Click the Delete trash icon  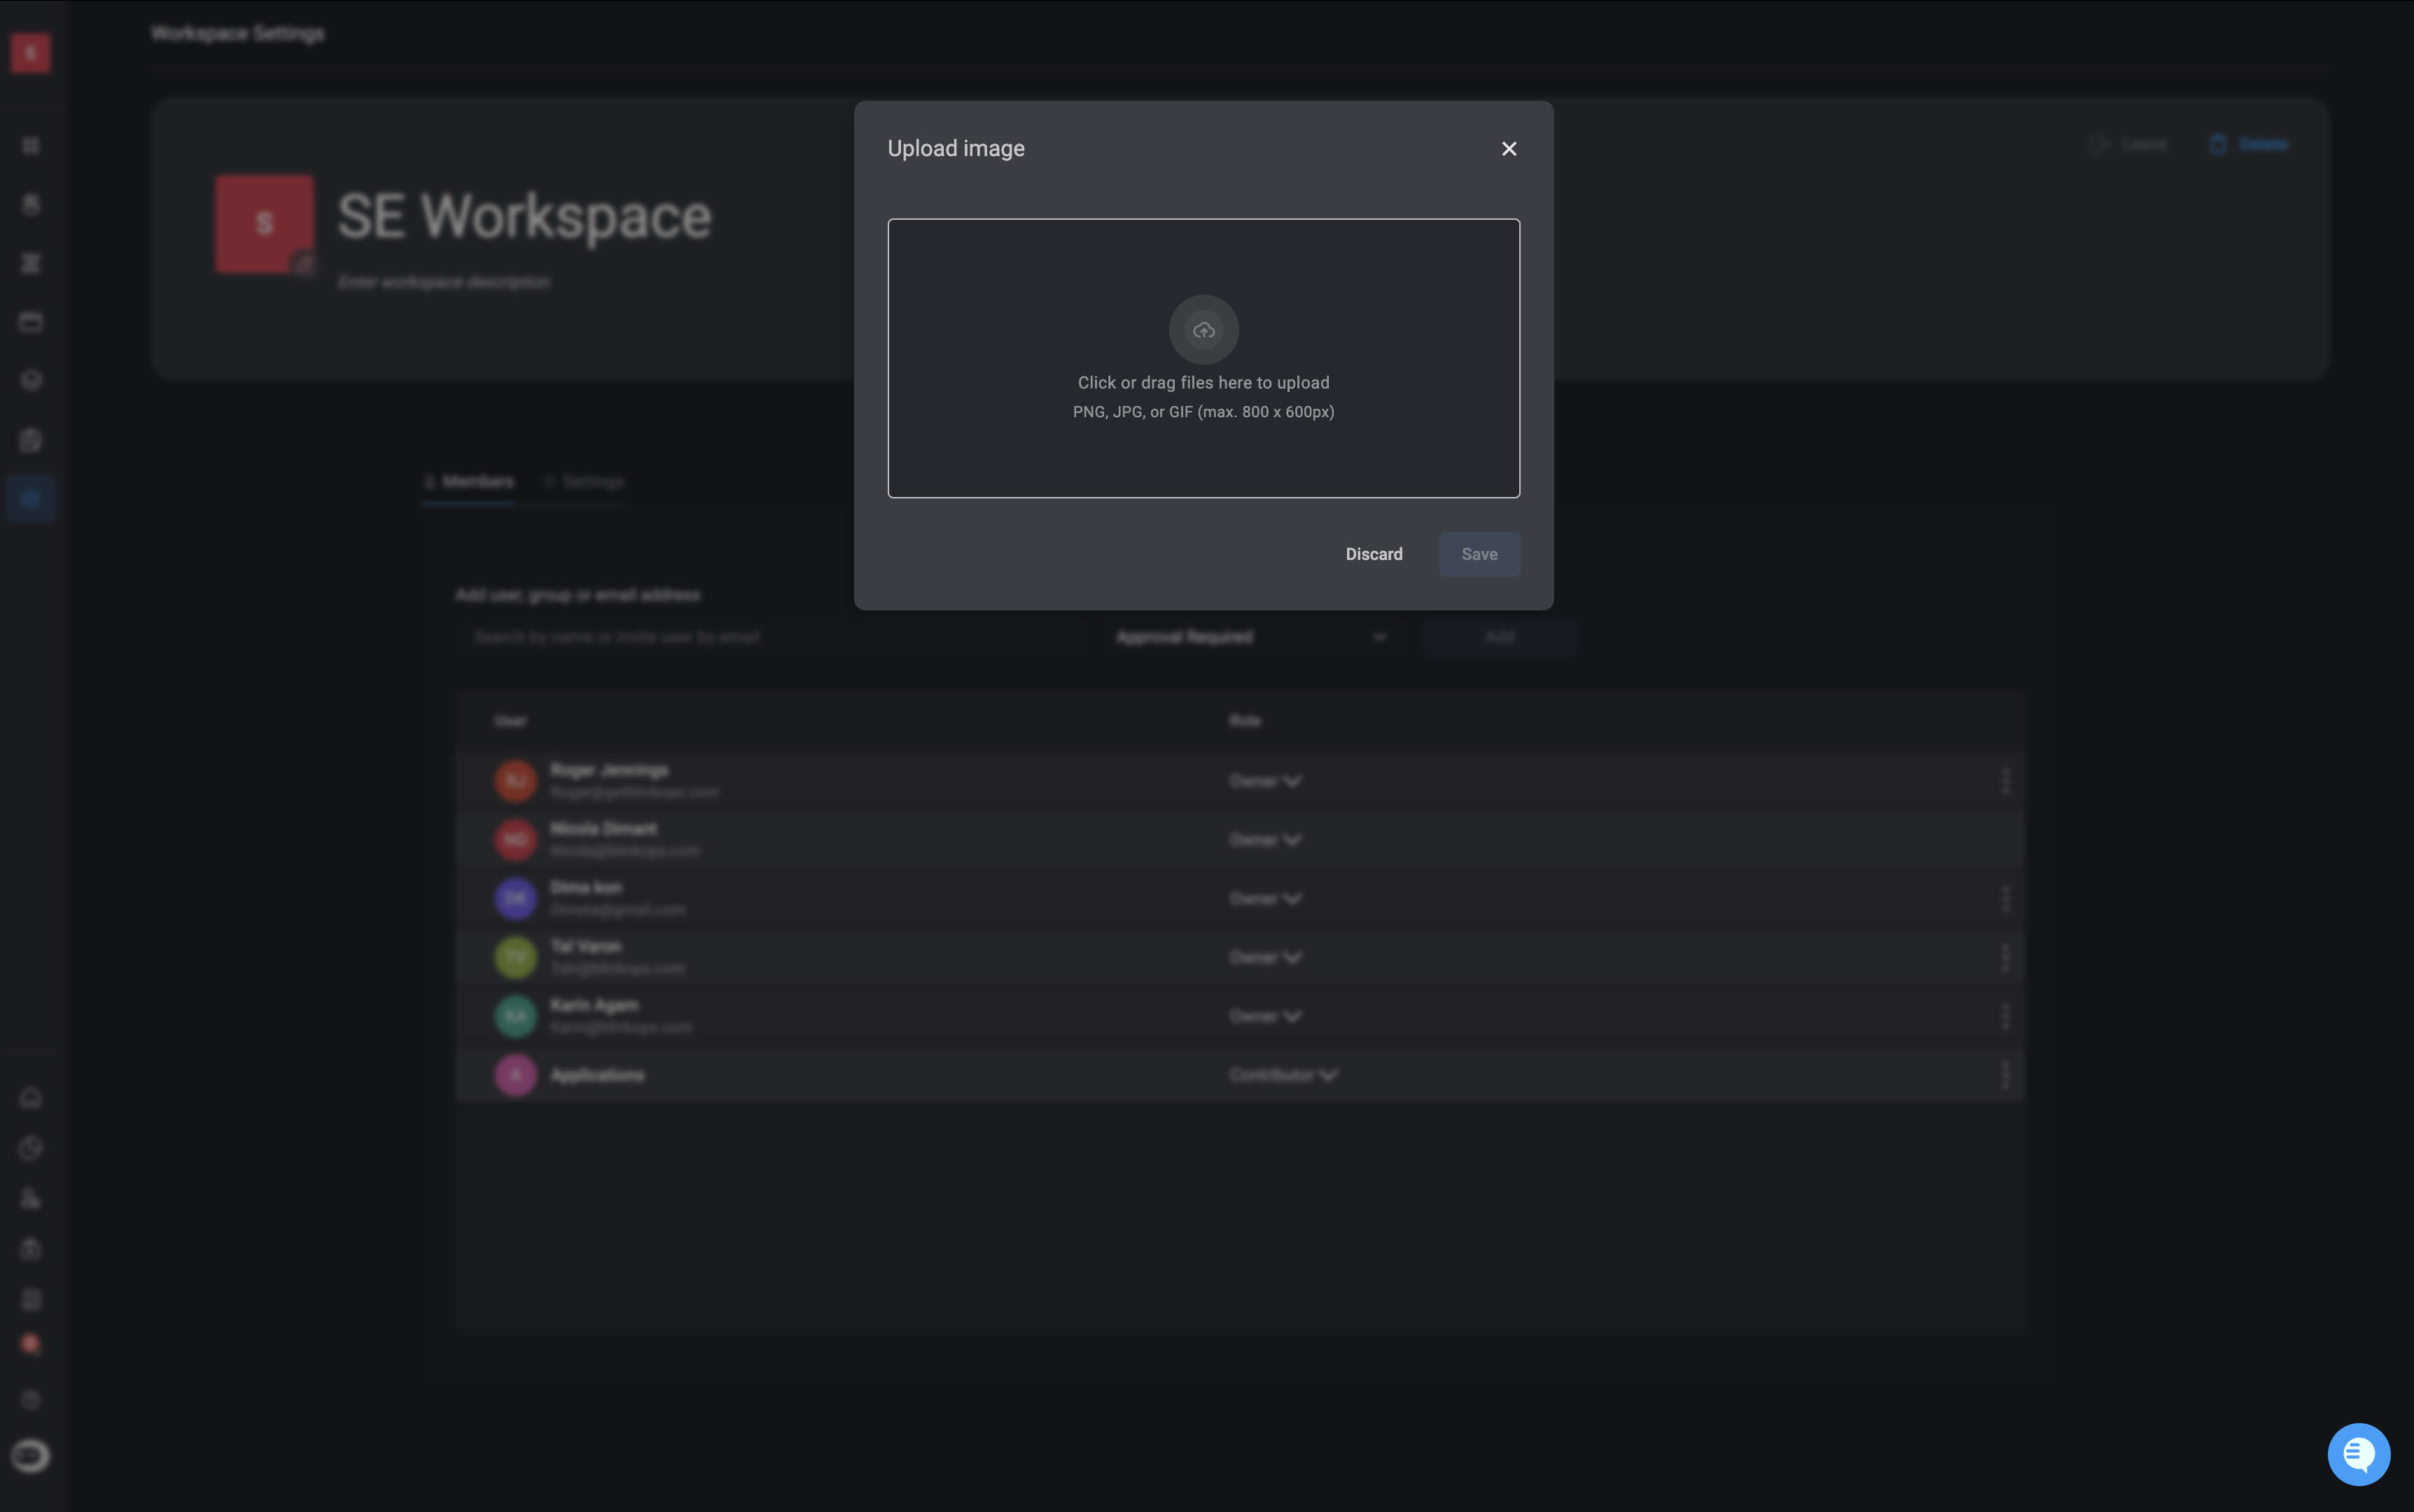pos(2217,145)
